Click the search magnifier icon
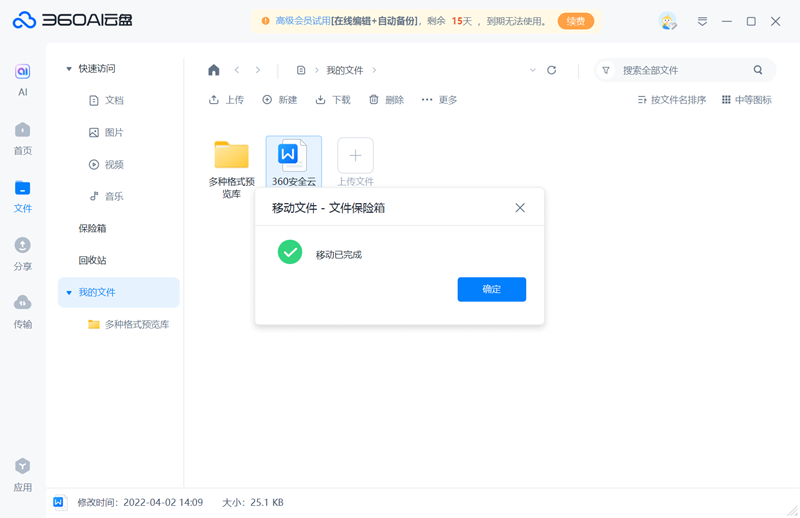The width and height of the screenshot is (800, 518). [758, 70]
